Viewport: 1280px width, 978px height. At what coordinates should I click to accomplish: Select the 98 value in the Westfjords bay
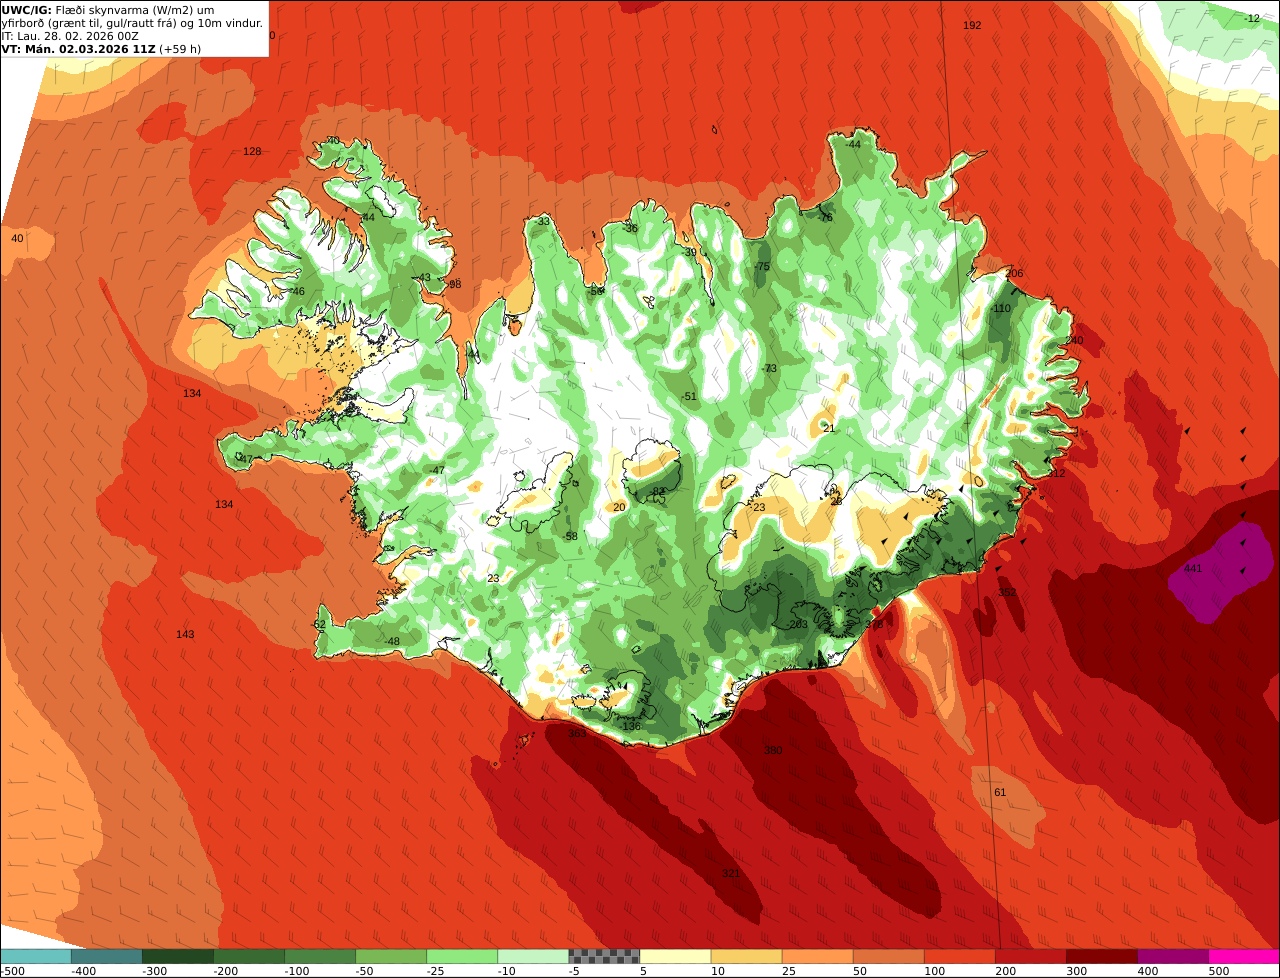(x=455, y=284)
